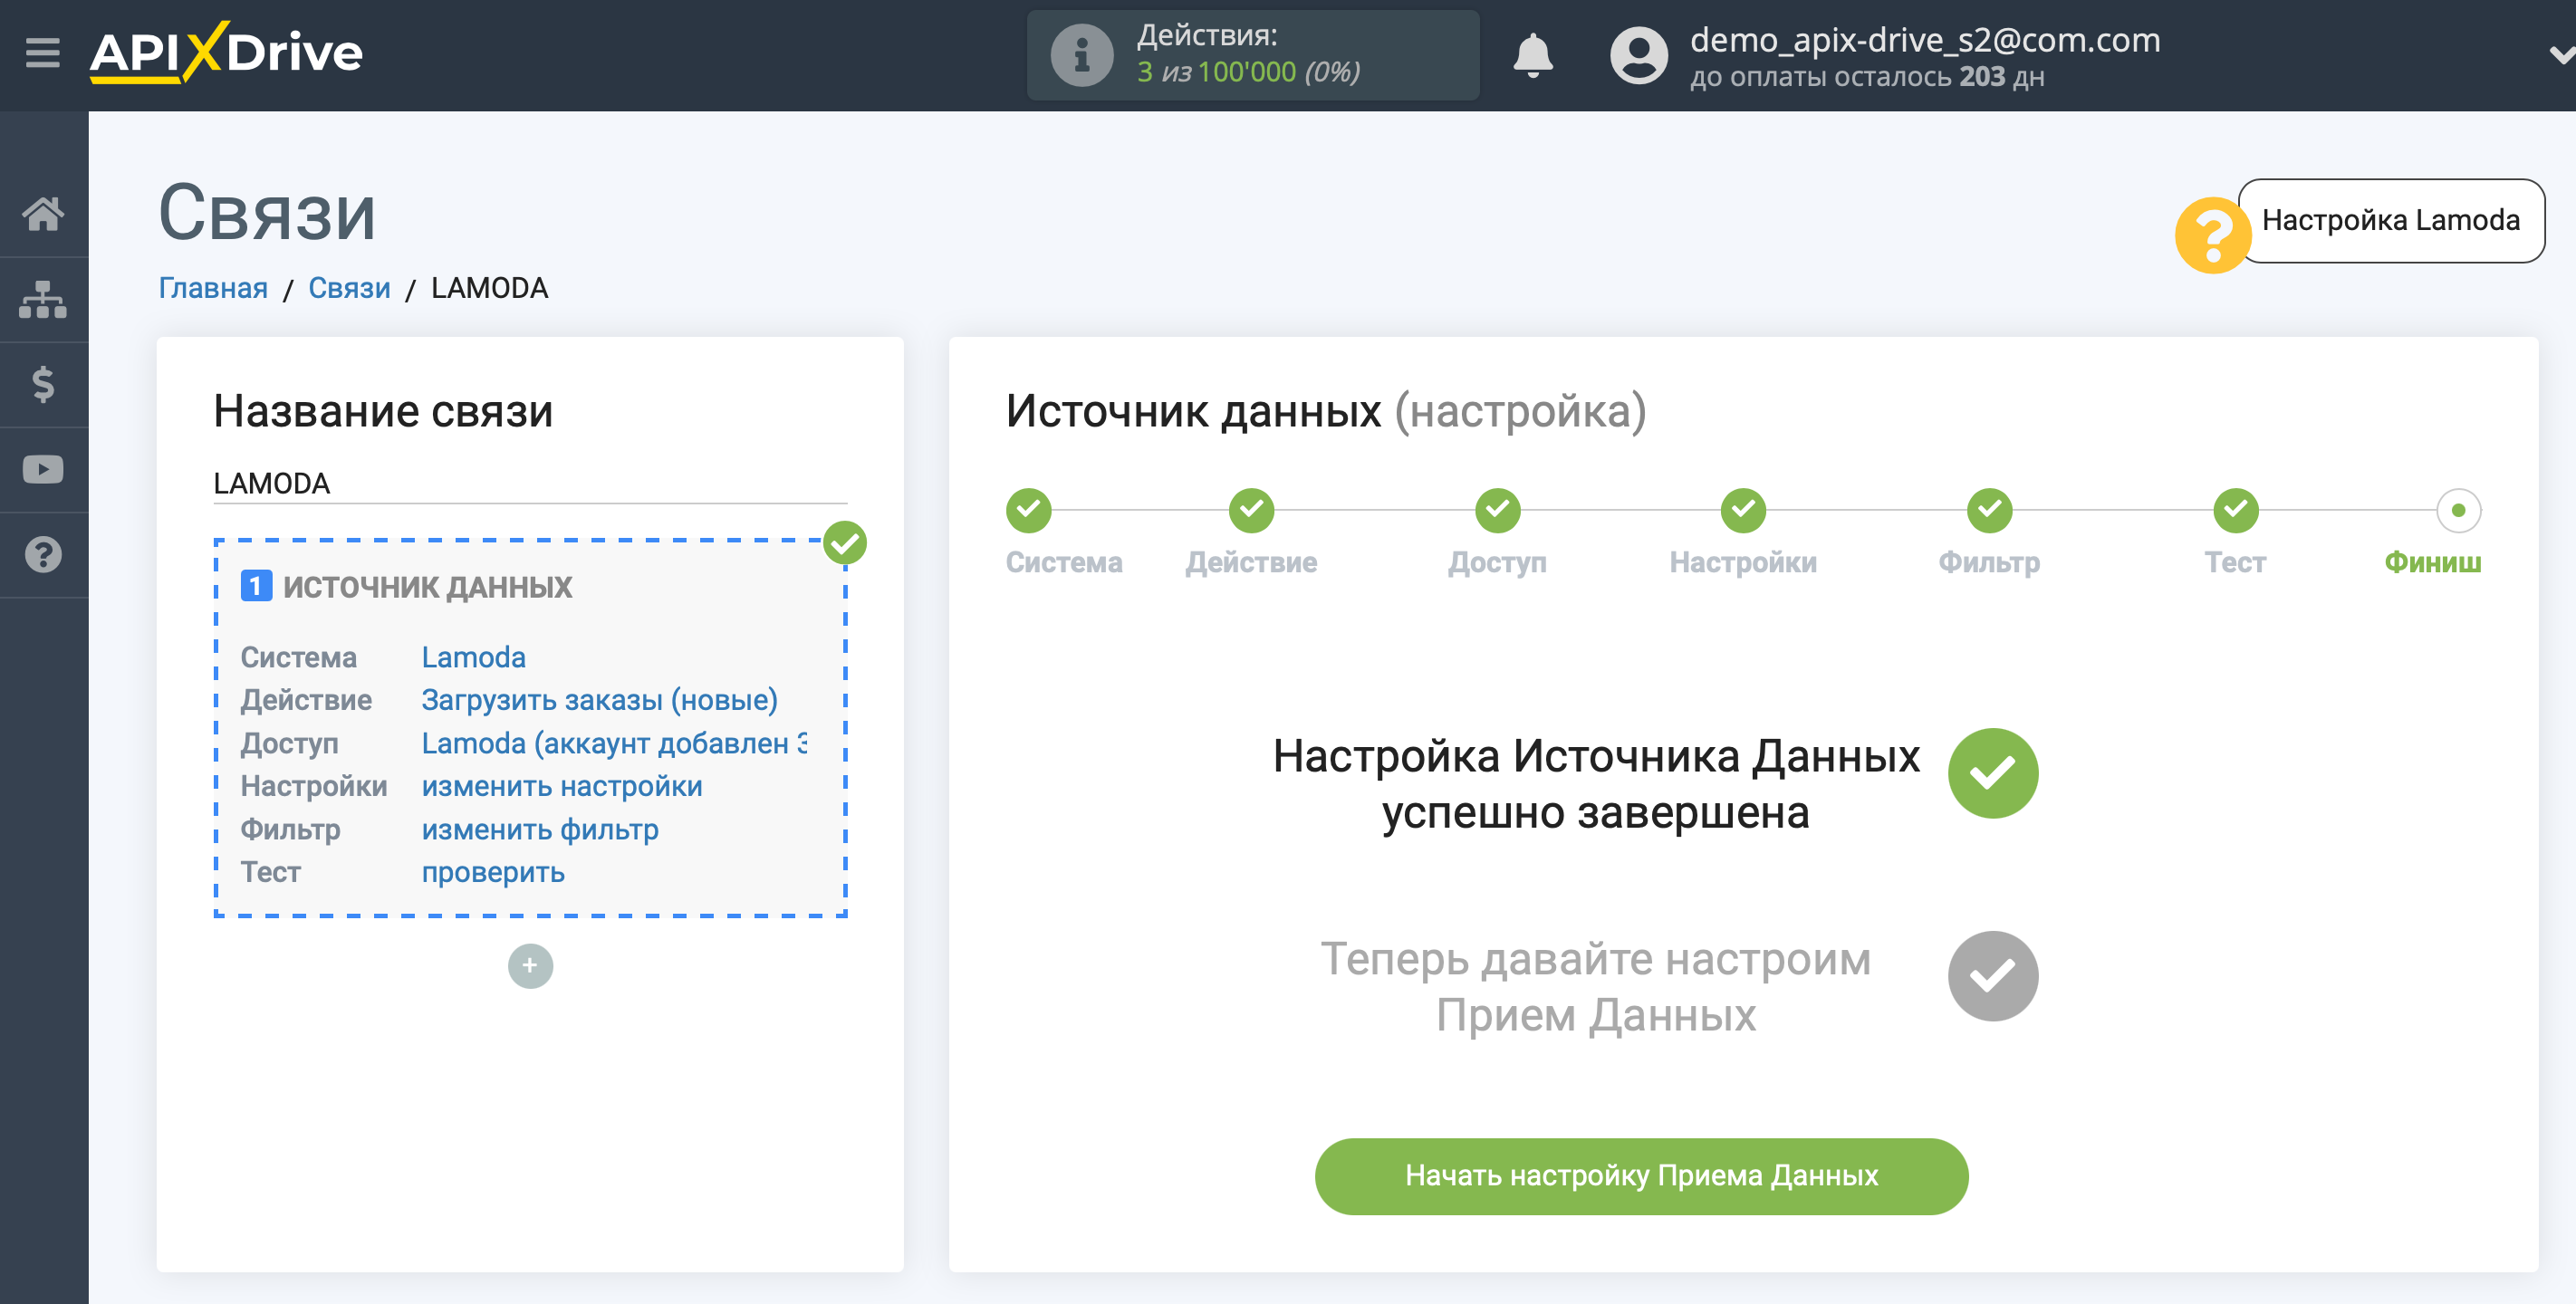This screenshot has height=1304, width=2576.
Task: Open the Lamoda system link
Action: [473, 657]
